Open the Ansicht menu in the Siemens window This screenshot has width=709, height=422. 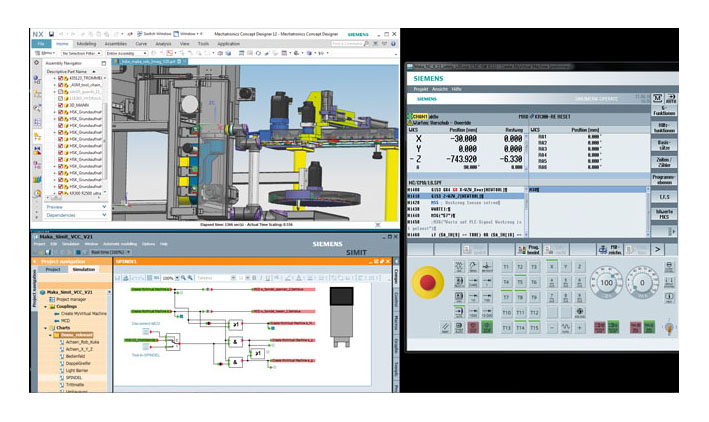pyautogui.click(x=440, y=89)
